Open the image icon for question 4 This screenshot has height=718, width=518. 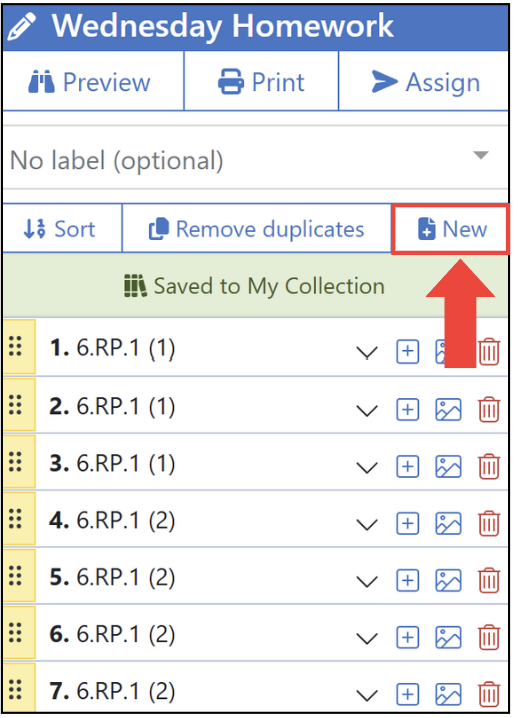coord(448,523)
